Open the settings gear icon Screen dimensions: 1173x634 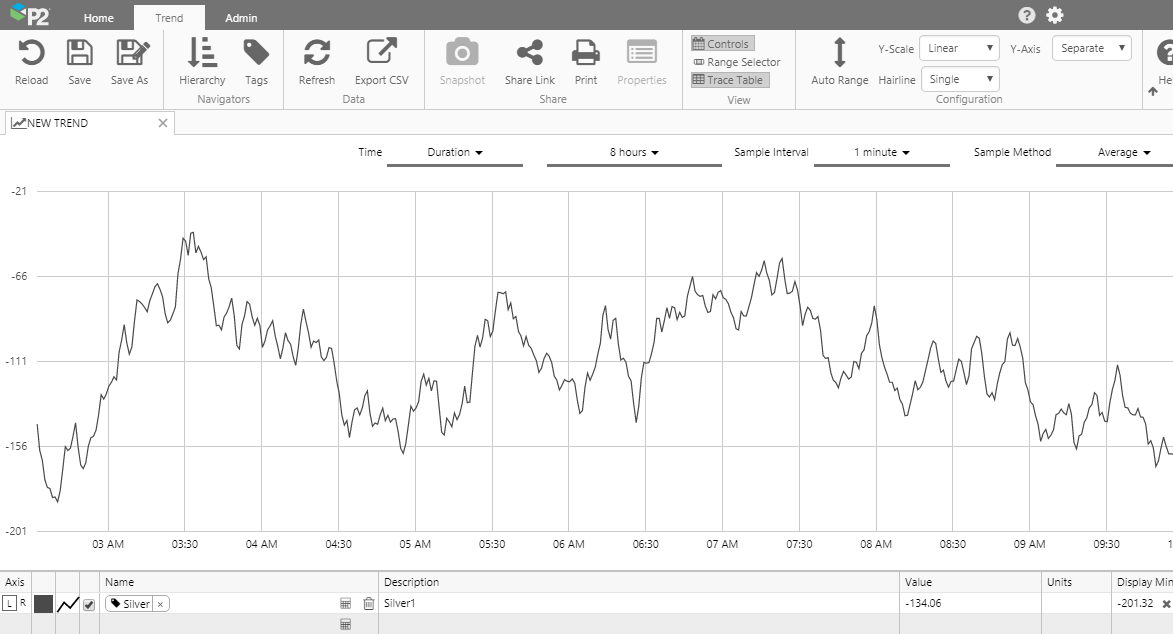(1055, 15)
